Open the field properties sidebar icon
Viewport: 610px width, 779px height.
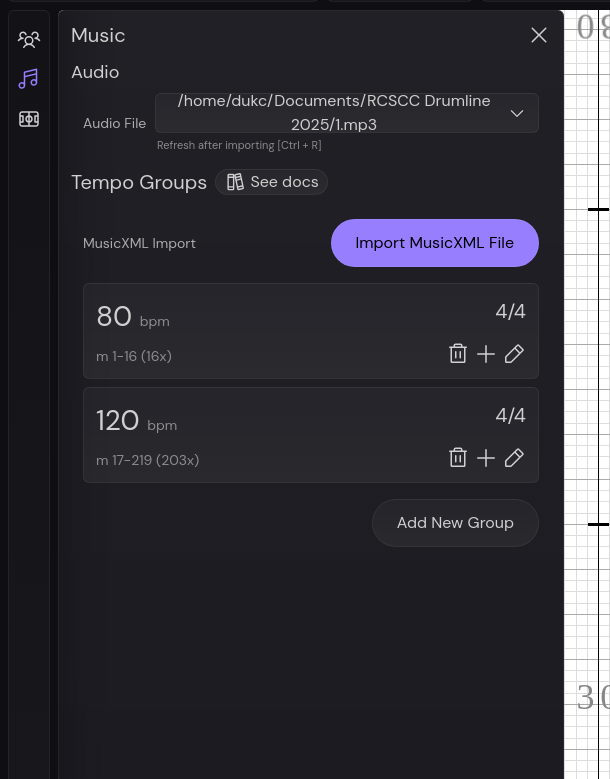point(29,119)
